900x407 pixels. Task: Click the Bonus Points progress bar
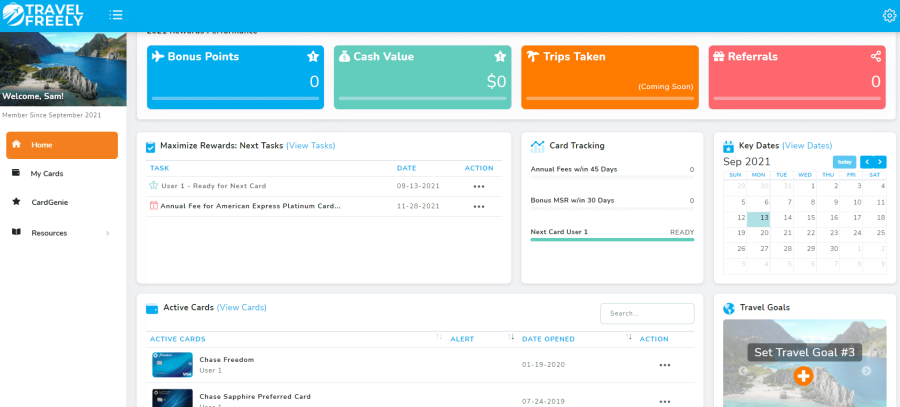coord(235,99)
